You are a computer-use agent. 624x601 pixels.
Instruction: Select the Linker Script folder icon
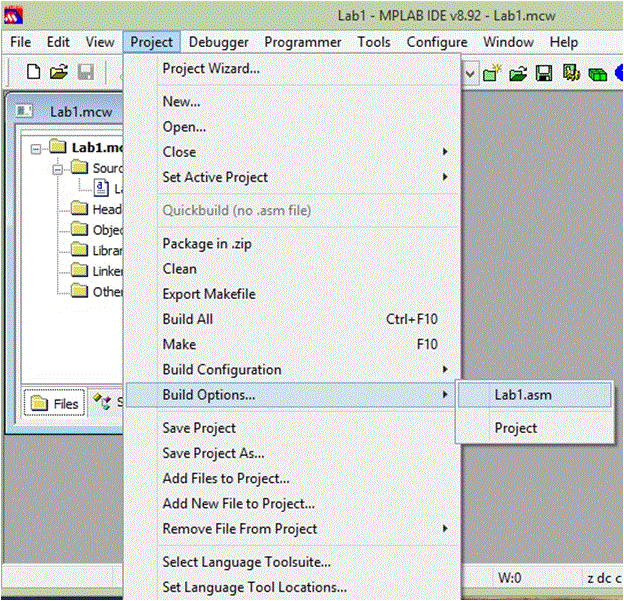tap(79, 270)
